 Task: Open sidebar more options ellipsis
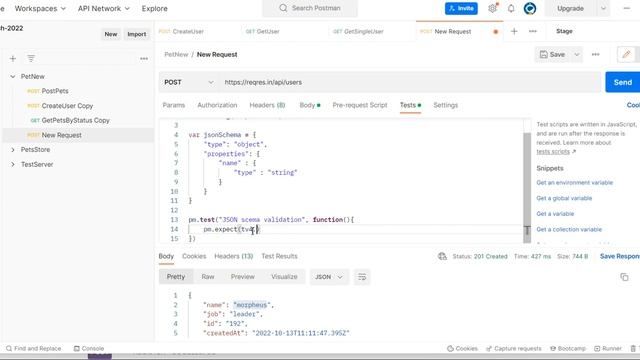[144, 59]
